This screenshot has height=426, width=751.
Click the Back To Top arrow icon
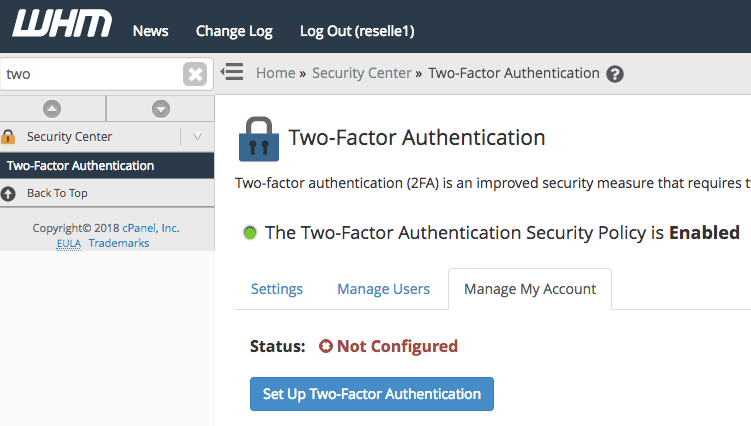(x=8, y=194)
